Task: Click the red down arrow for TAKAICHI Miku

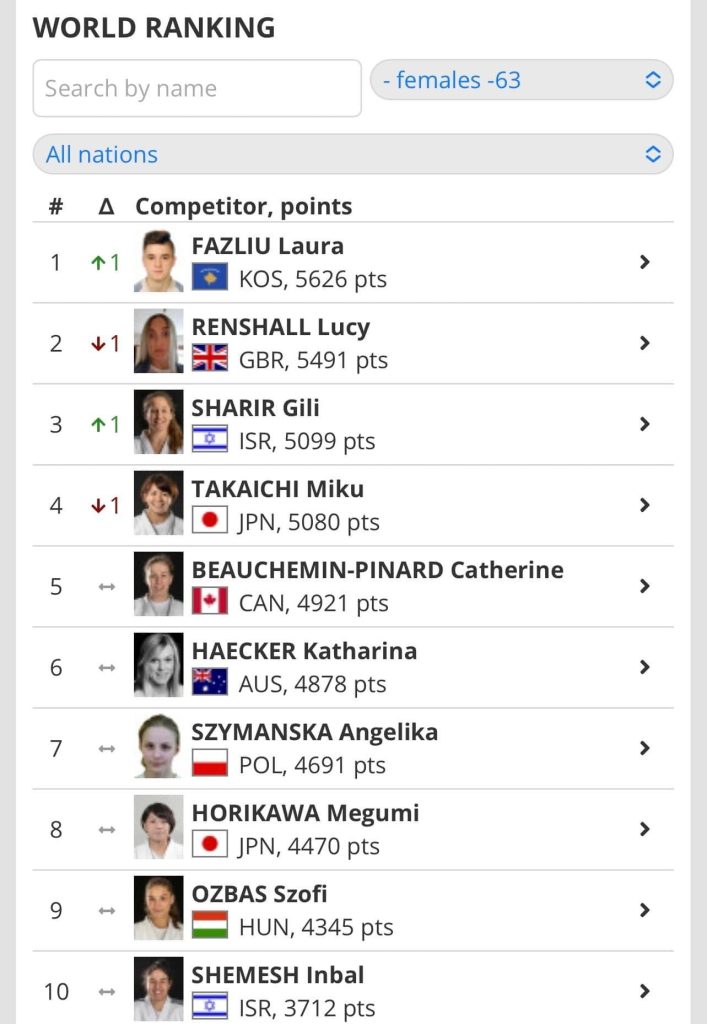Action: (x=99, y=506)
